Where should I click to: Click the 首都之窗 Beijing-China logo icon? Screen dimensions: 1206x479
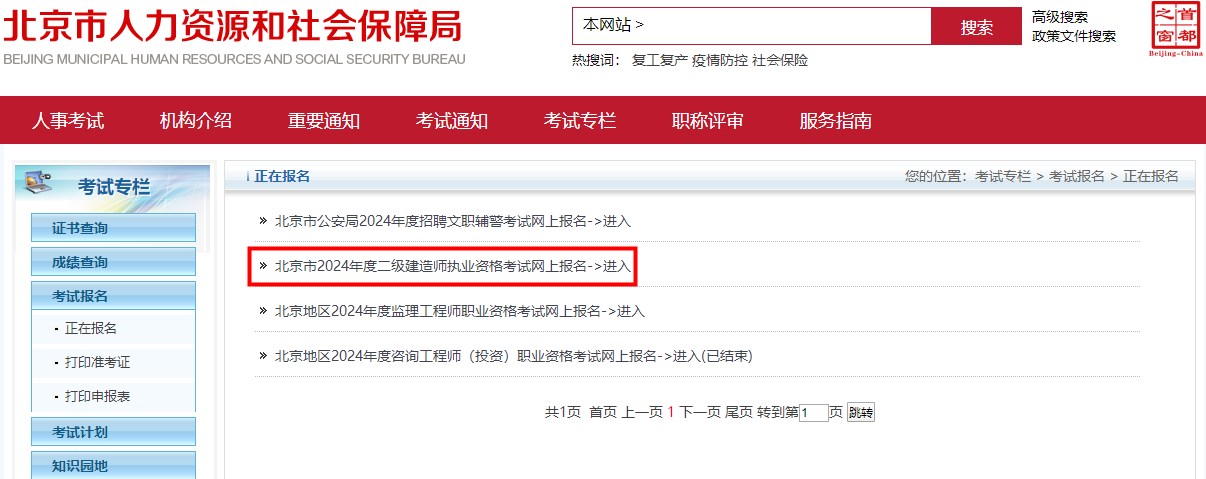[x=1175, y=29]
